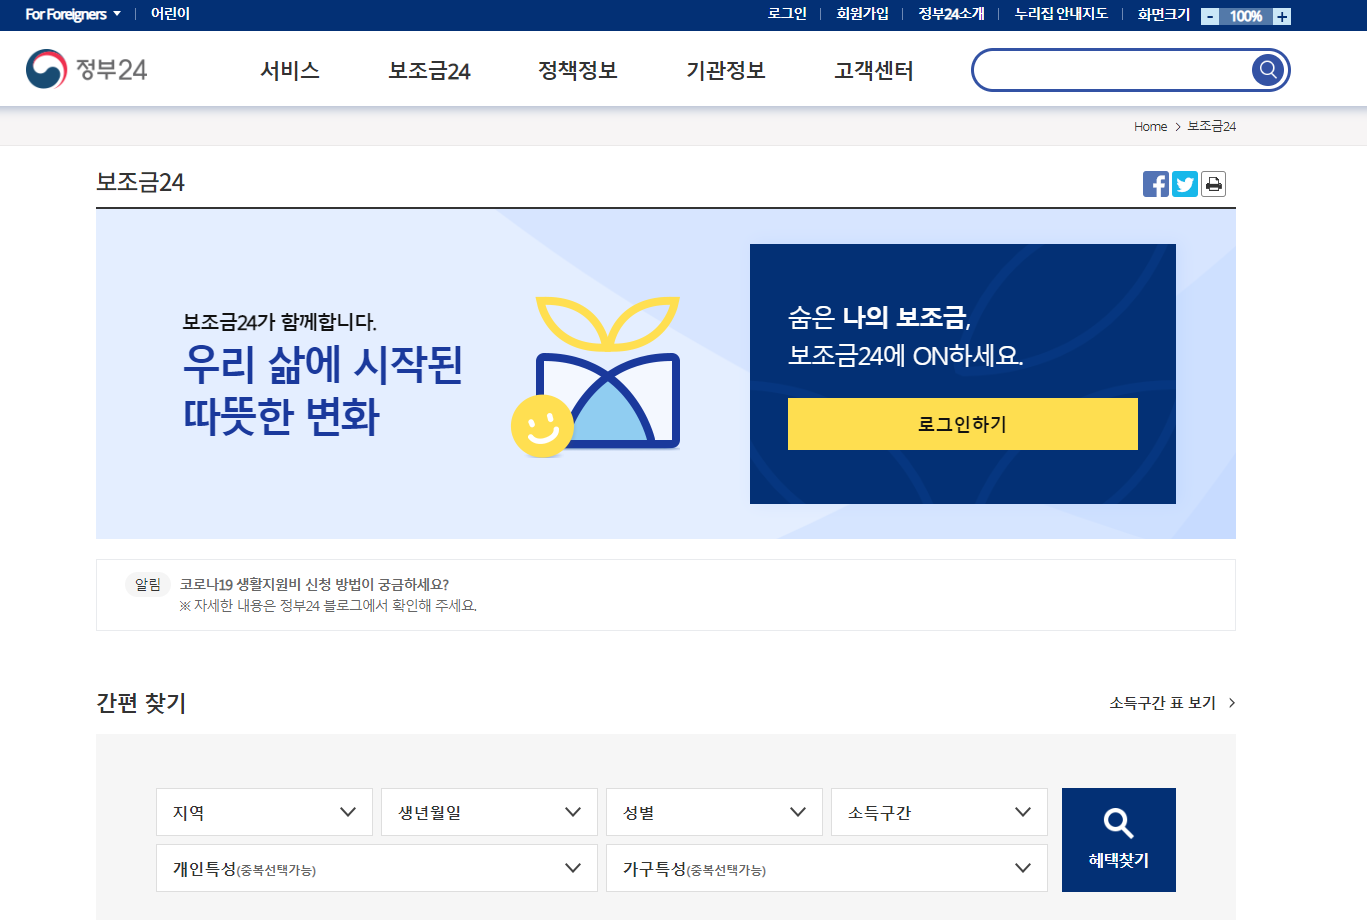
Task: Open the 코로나19 생활지원비 notice link
Action: point(314,584)
